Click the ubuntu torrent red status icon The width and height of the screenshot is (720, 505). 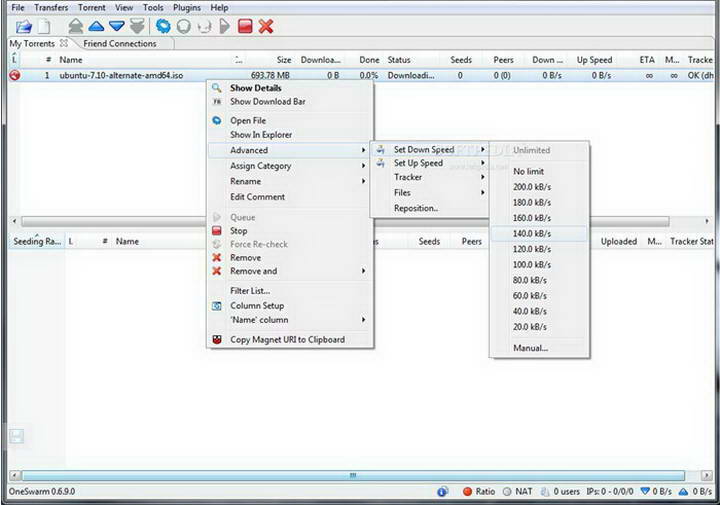[x=15, y=75]
